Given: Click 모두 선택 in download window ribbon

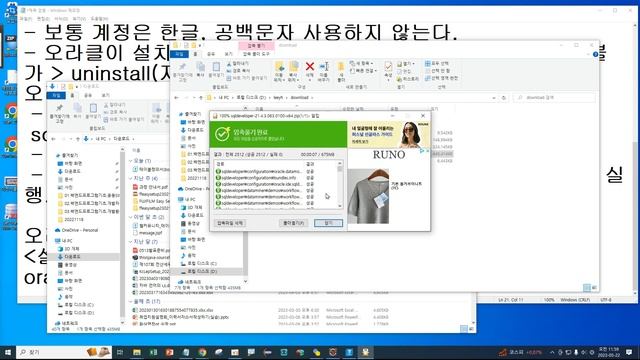Looking at the screenshot, I should [437, 64].
